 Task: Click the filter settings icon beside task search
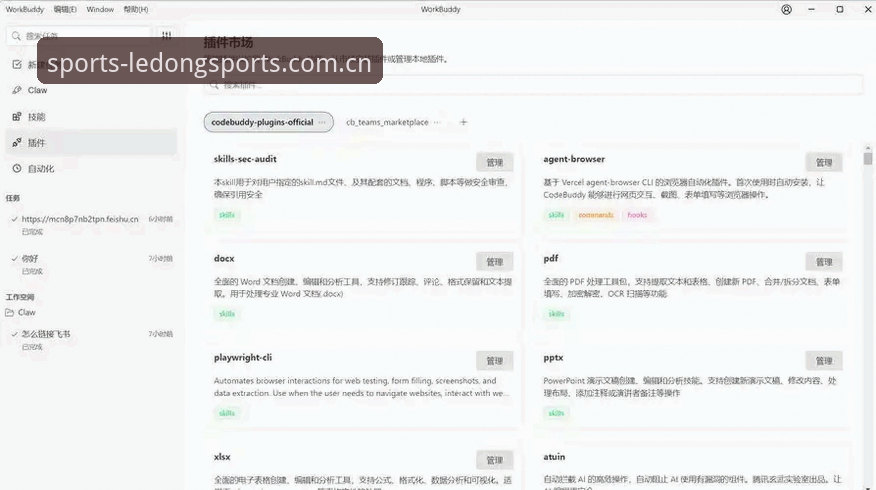click(166, 35)
